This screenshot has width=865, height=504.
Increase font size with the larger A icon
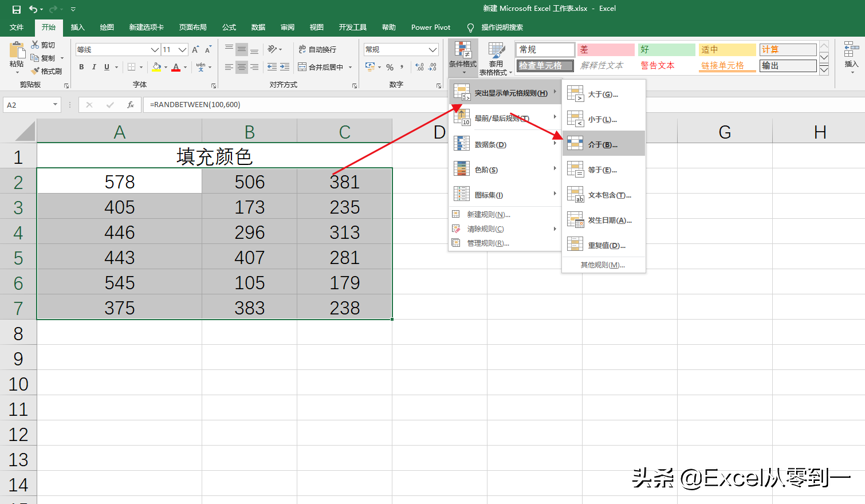pyautogui.click(x=195, y=50)
